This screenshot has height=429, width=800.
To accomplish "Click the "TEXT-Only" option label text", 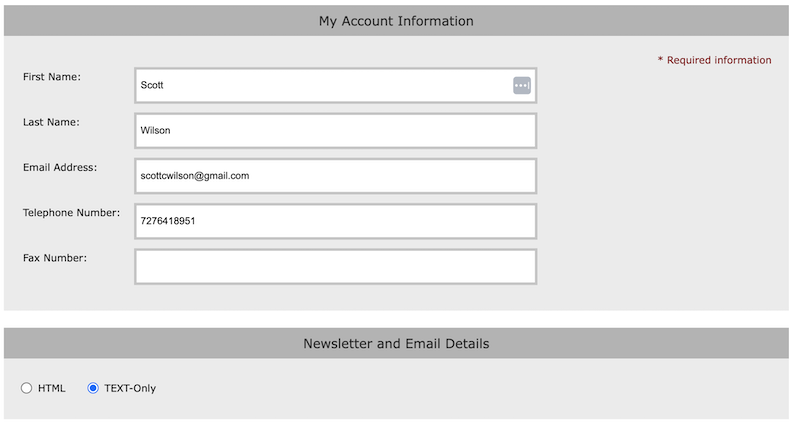I will 130,388.
